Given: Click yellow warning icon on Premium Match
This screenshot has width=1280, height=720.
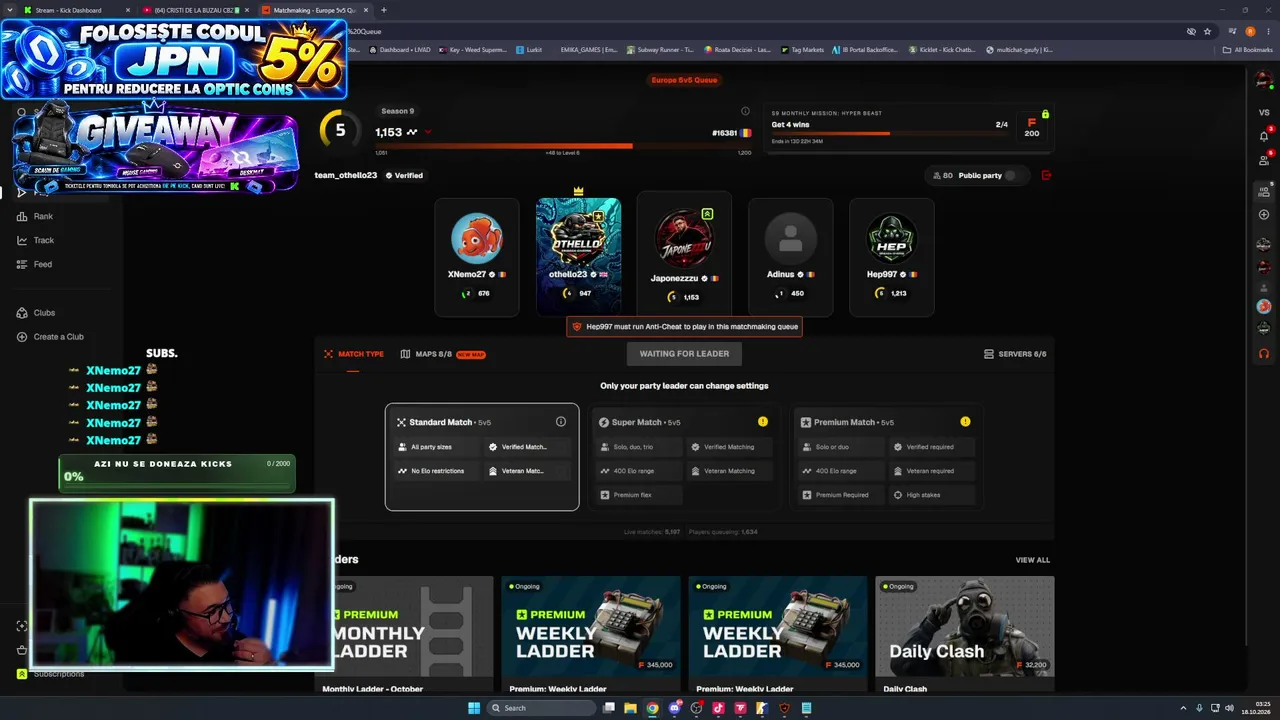Looking at the screenshot, I should [x=965, y=422].
